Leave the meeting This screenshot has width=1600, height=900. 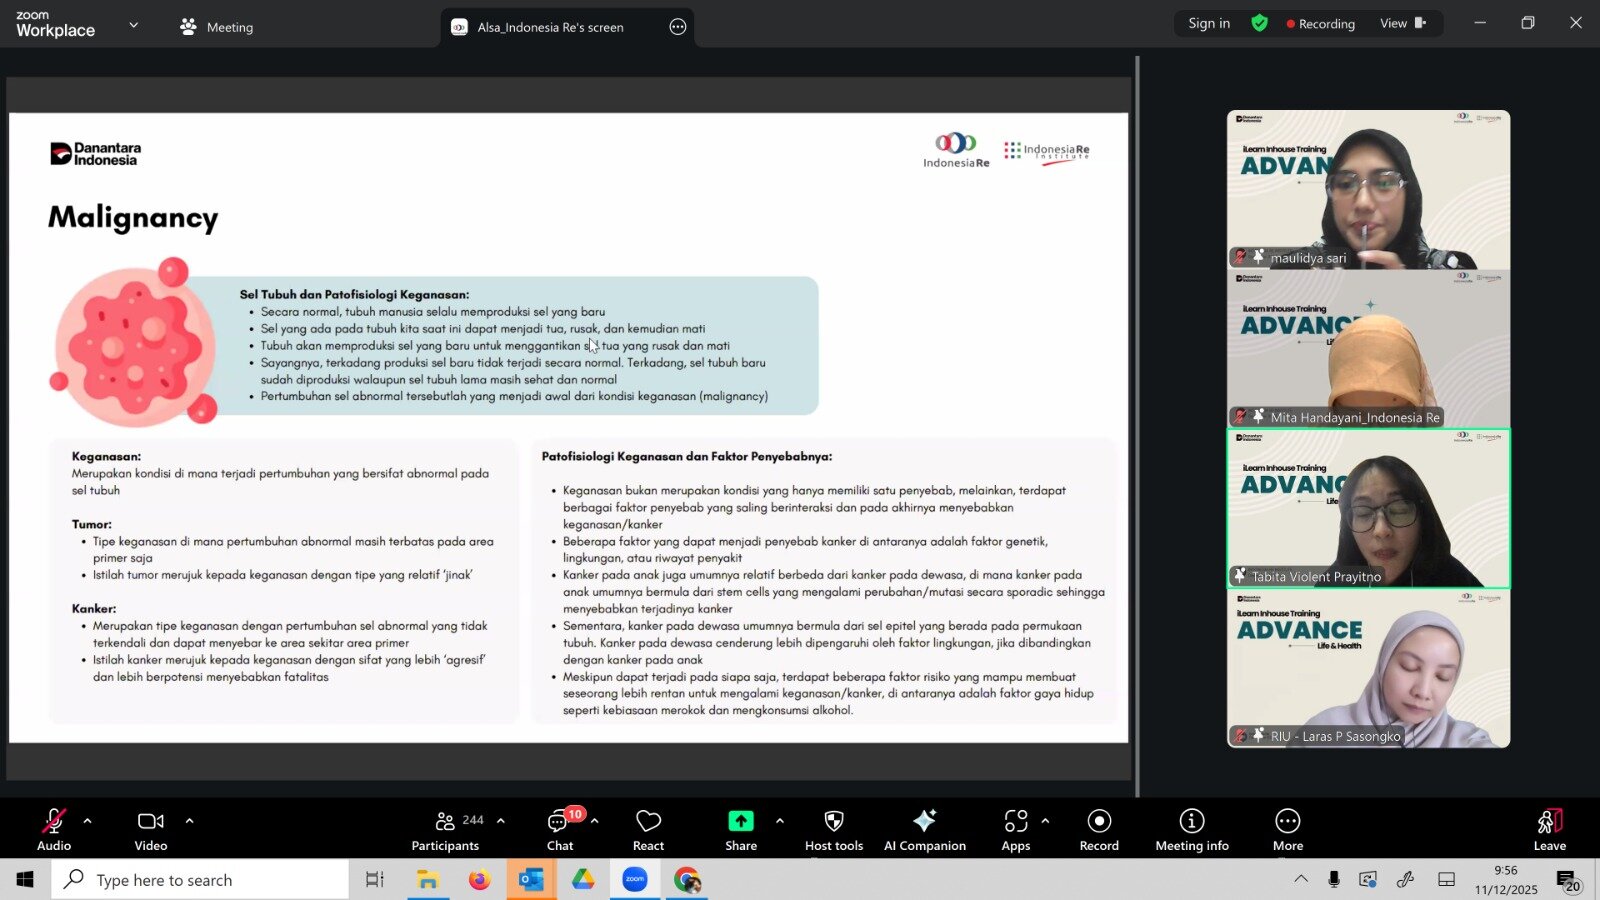pos(1549,830)
